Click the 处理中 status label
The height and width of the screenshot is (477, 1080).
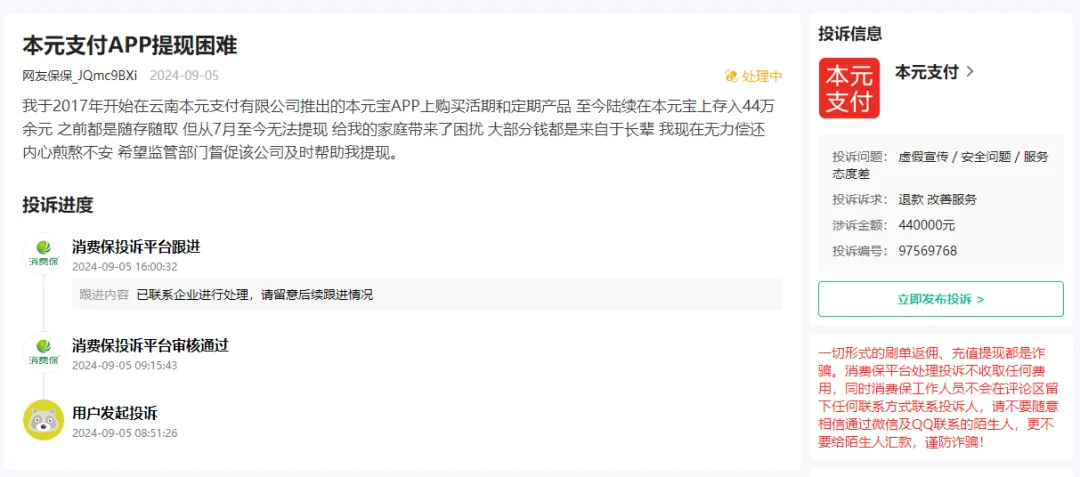coord(762,76)
